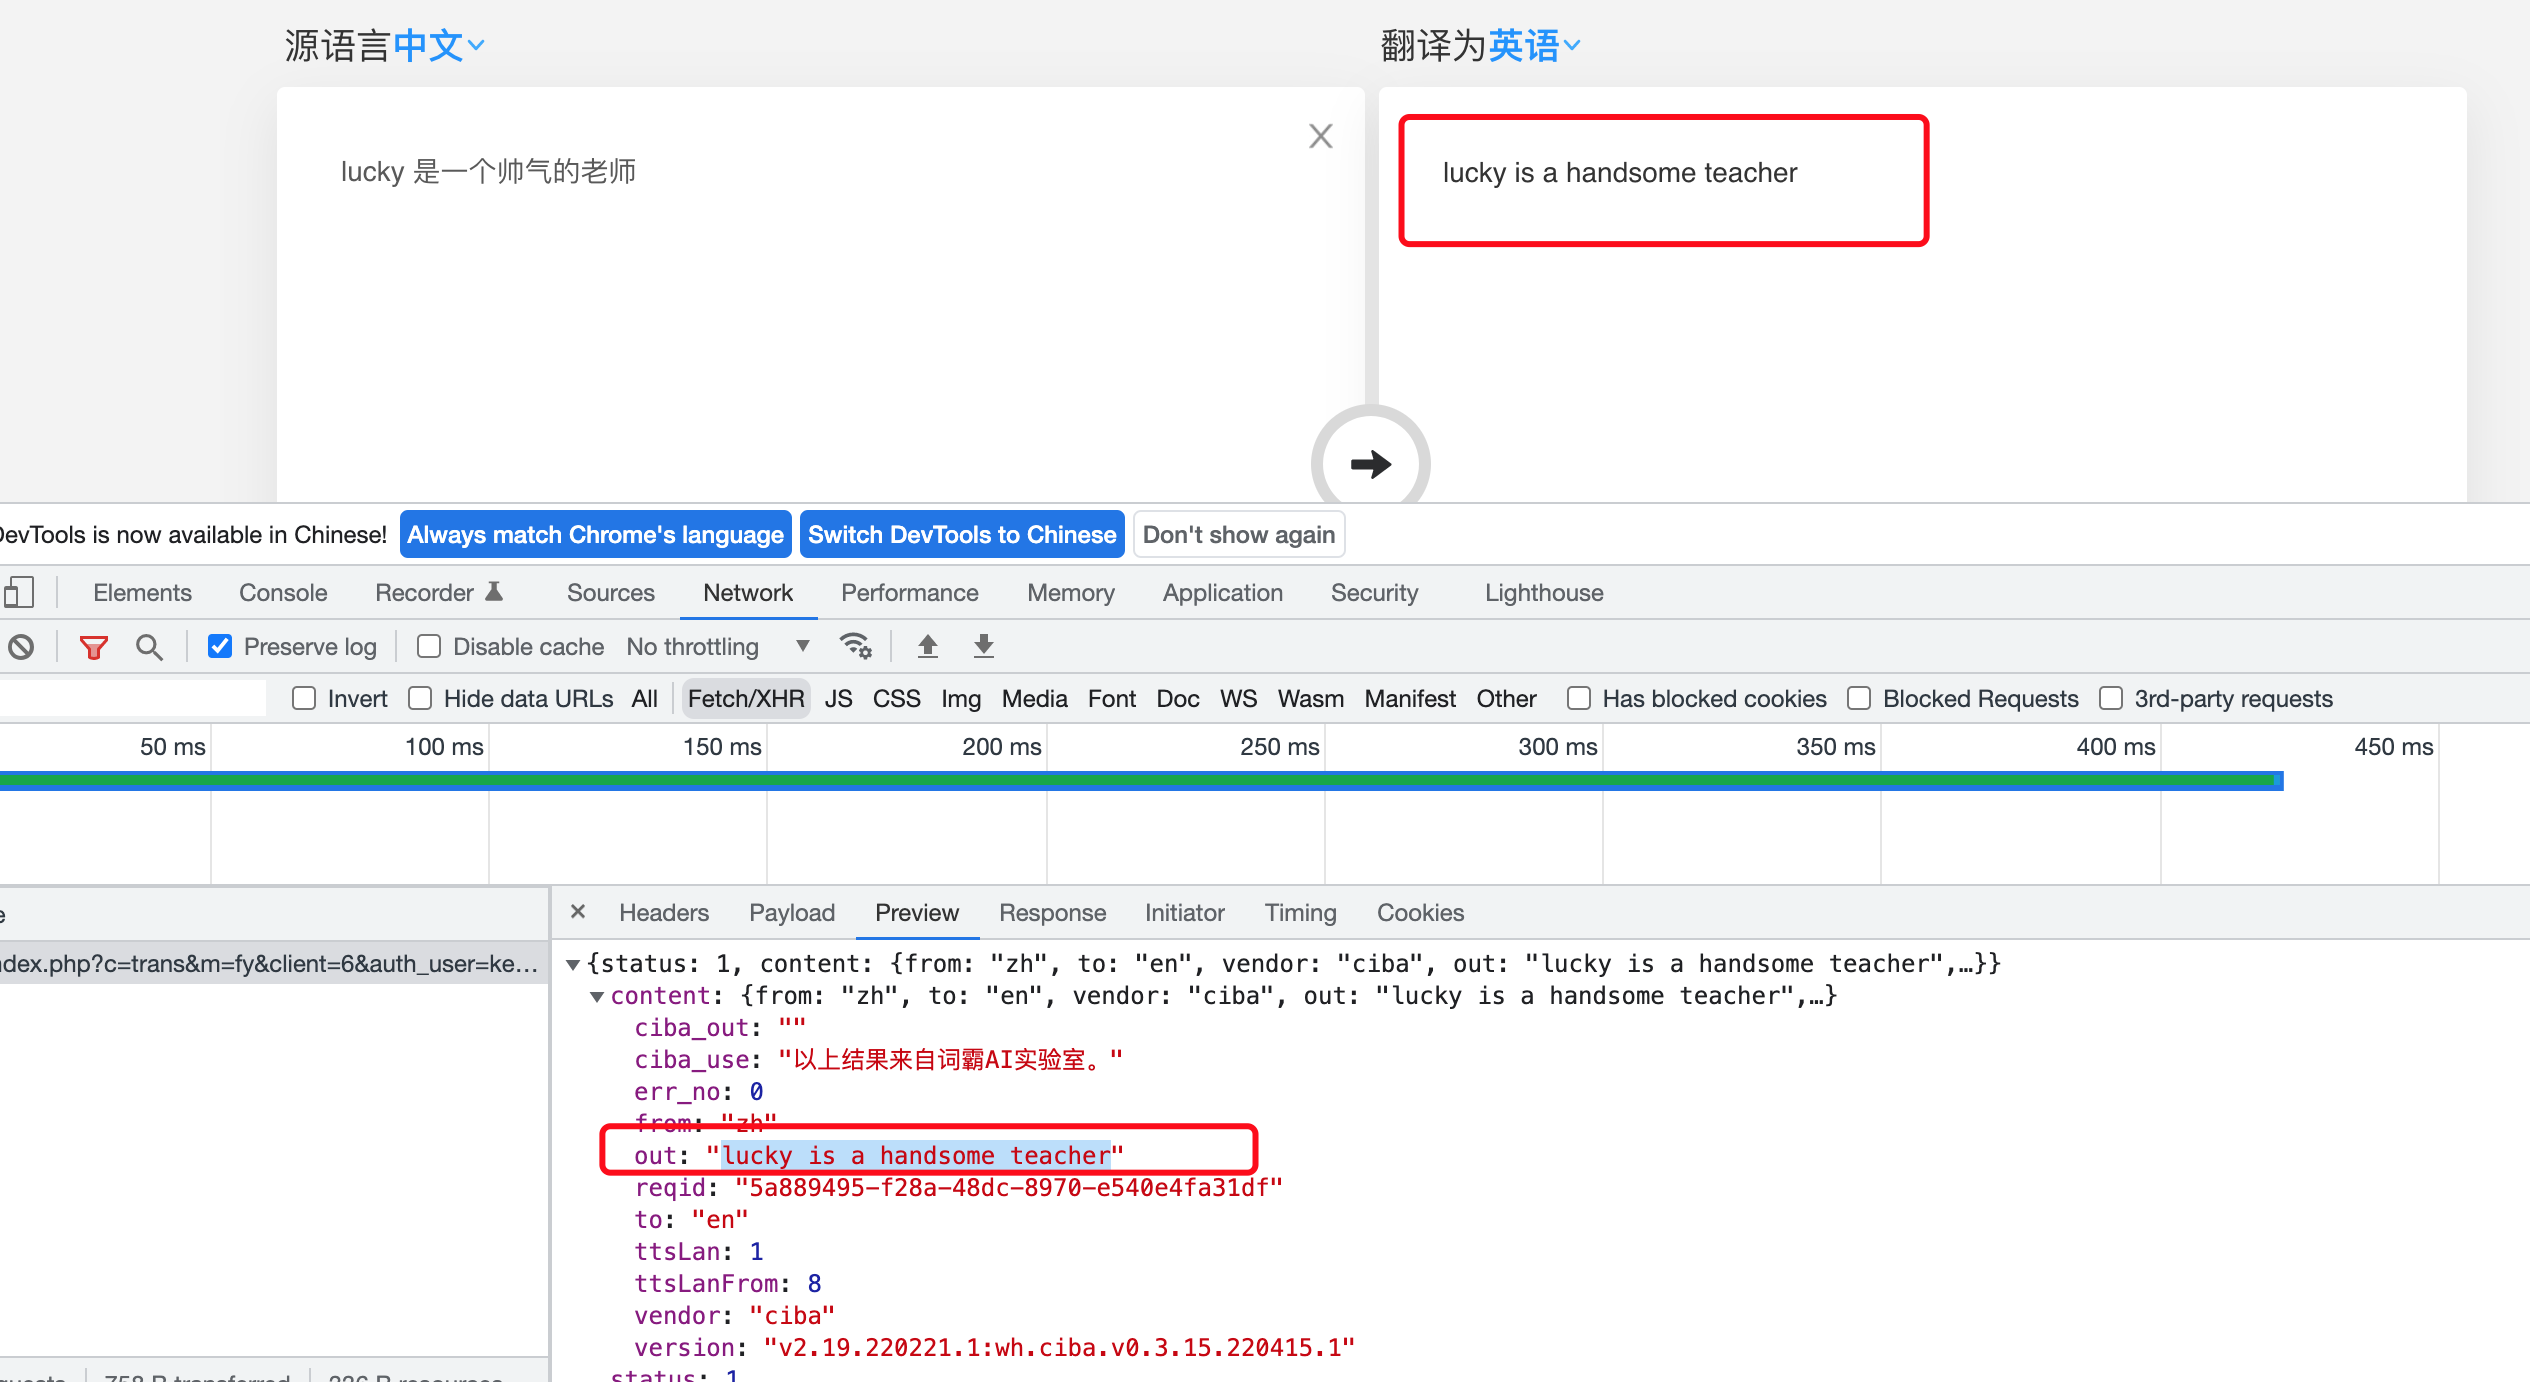Click Switch DevTools to Chinese button
The image size is (2530, 1382).
click(961, 535)
